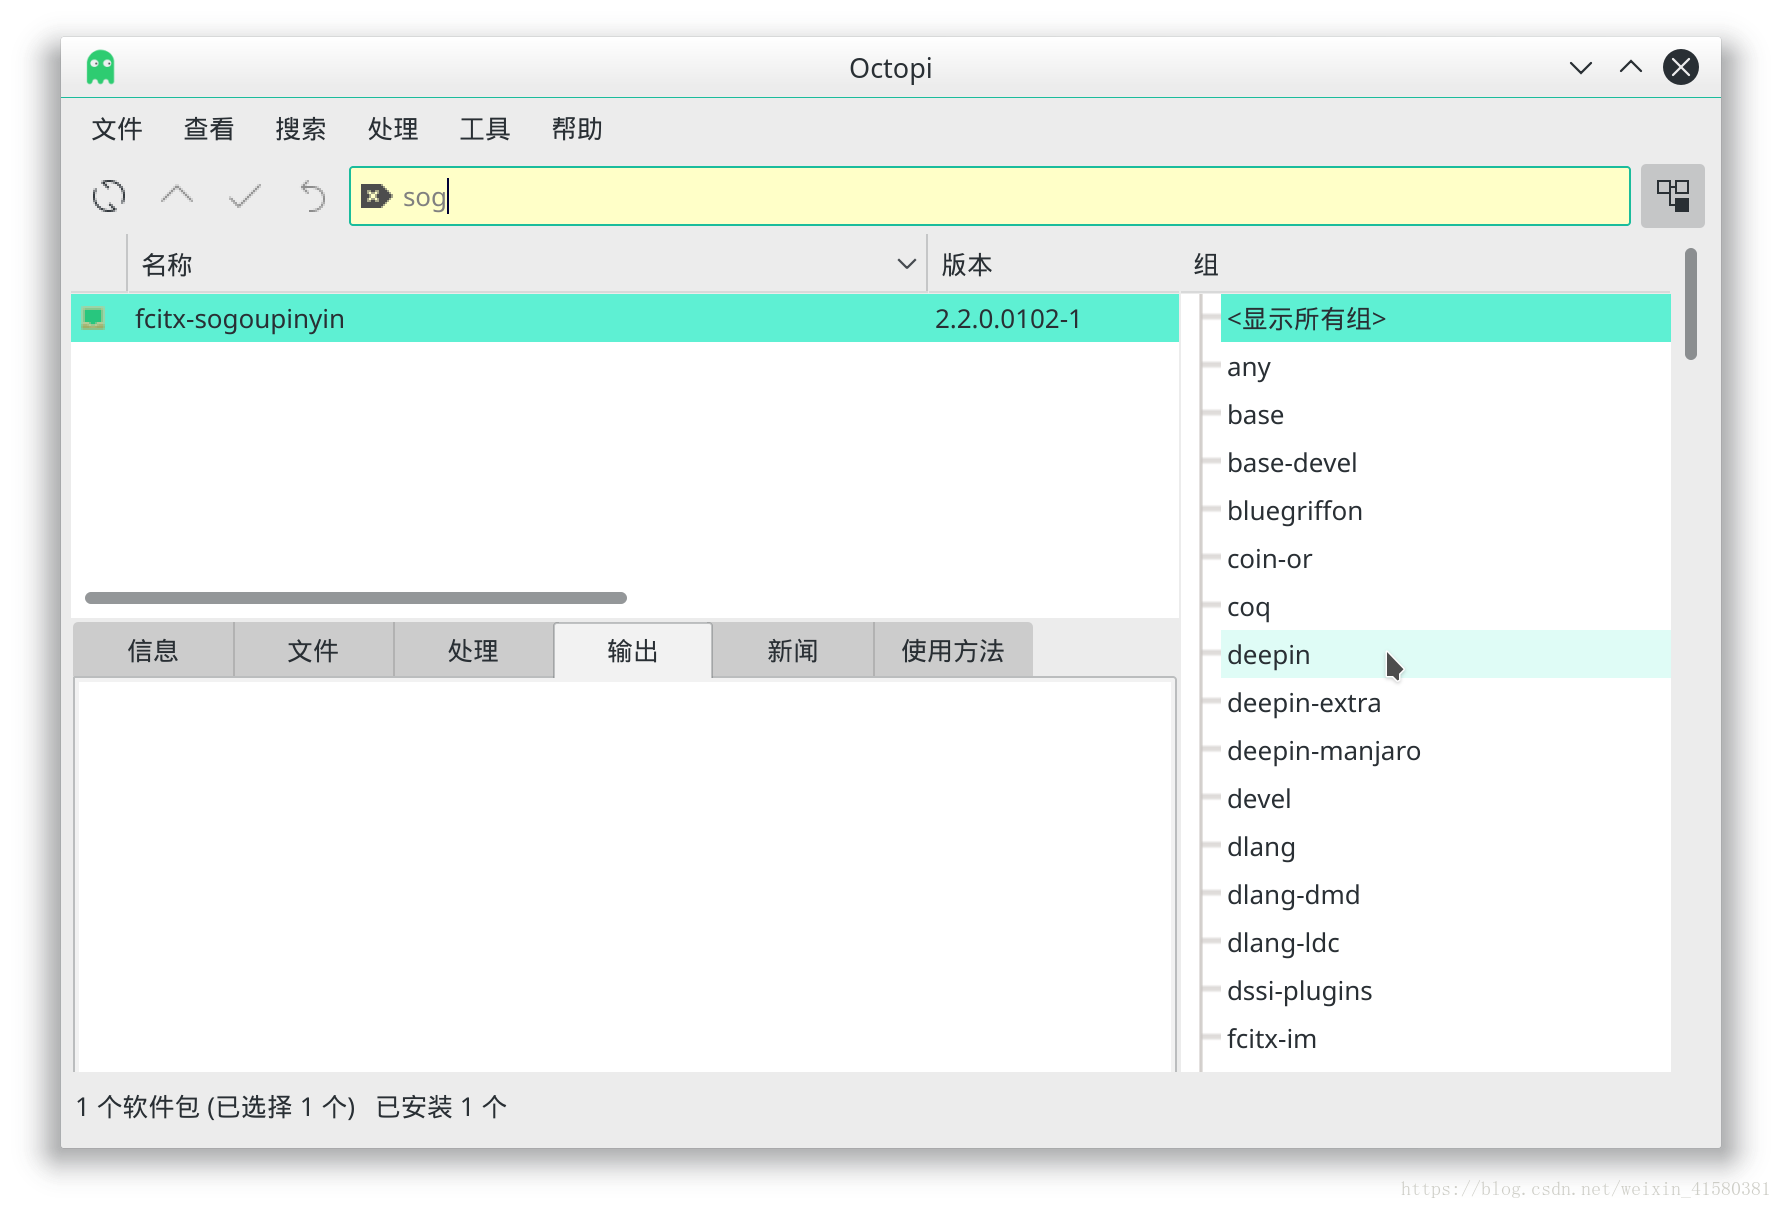Viewport: 1782px width, 1209px height.
Task: Click version 2.2.0.0102-1 cell
Action: tap(1008, 319)
